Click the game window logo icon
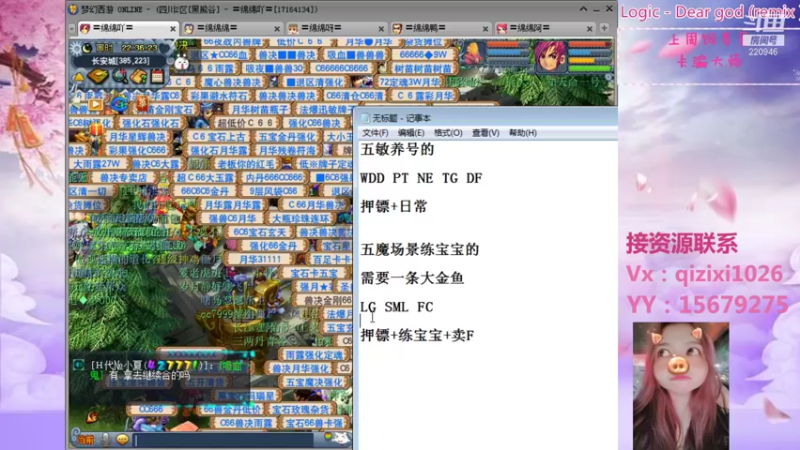 73,9
